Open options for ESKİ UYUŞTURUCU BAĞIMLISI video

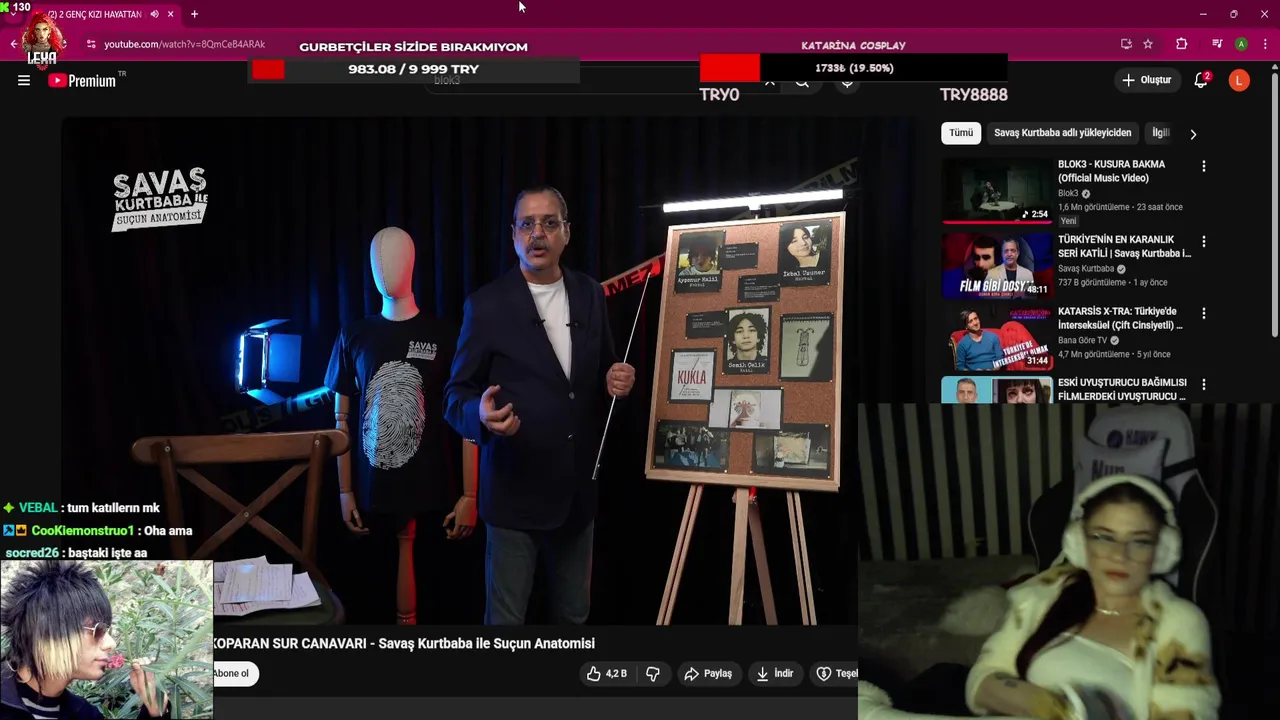pyautogui.click(x=1204, y=384)
